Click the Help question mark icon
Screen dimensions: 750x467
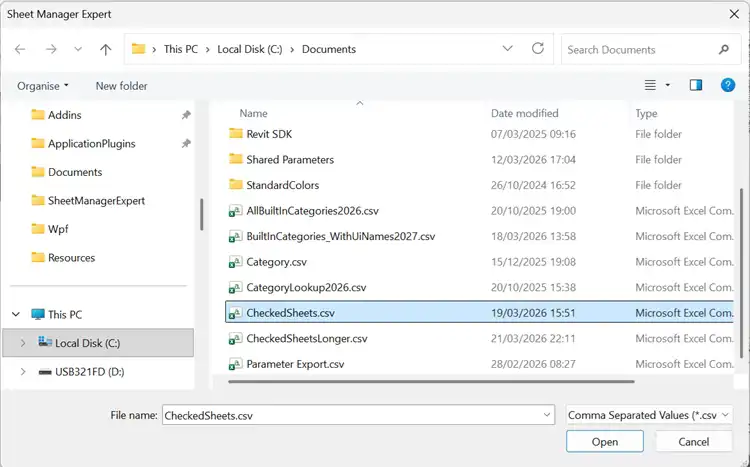pos(728,86)
